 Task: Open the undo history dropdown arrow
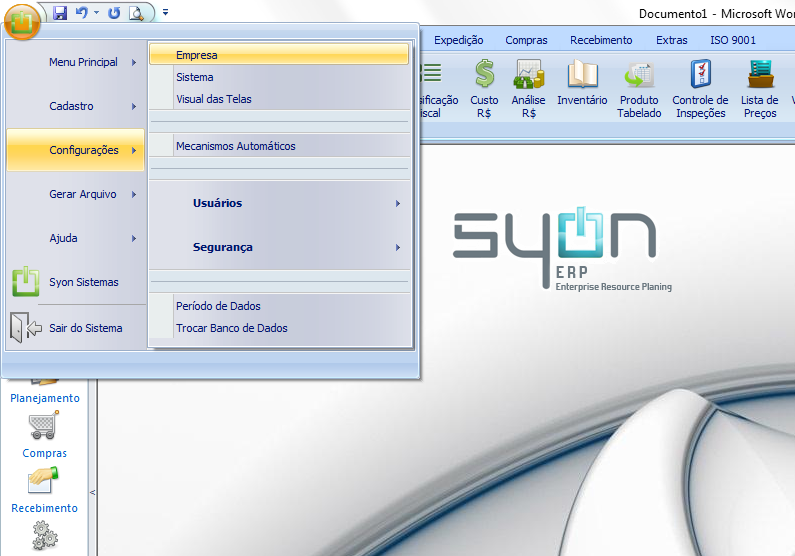(x=97, y=13)
